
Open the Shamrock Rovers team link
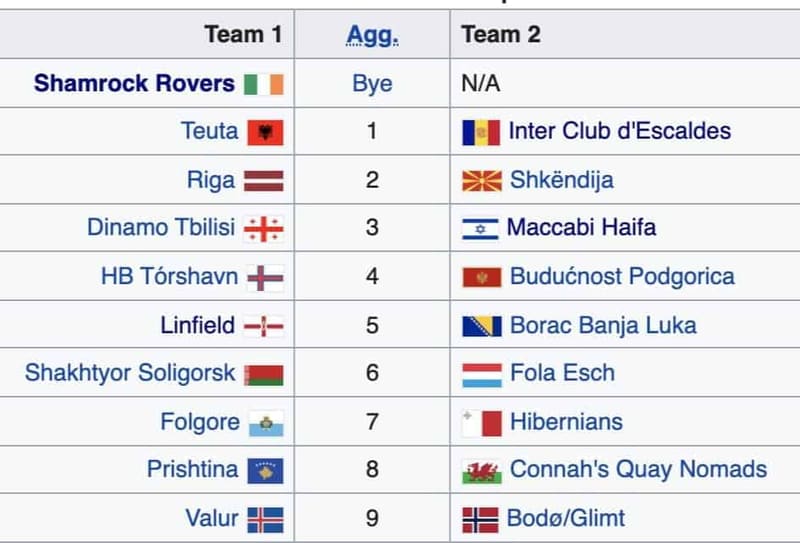134,83
